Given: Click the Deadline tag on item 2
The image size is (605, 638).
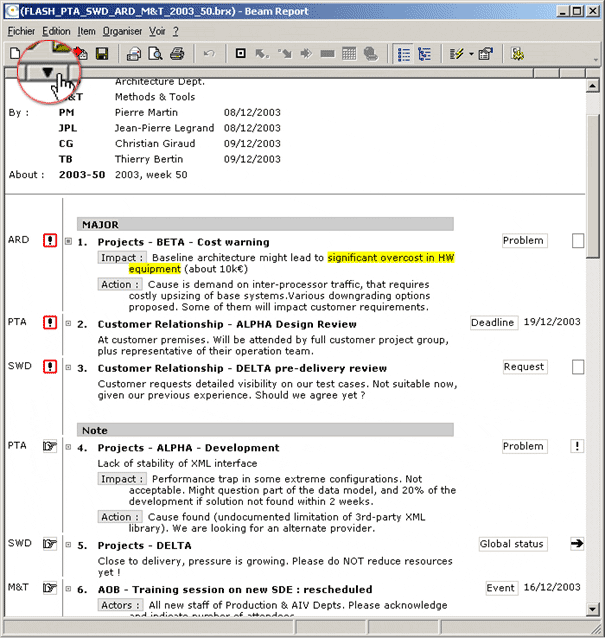Looking at the screenshot, I should (x=494, y=323).
